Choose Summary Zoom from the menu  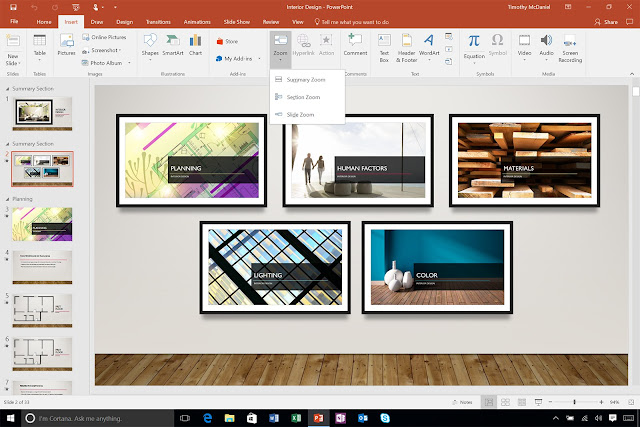coord(307,80)
